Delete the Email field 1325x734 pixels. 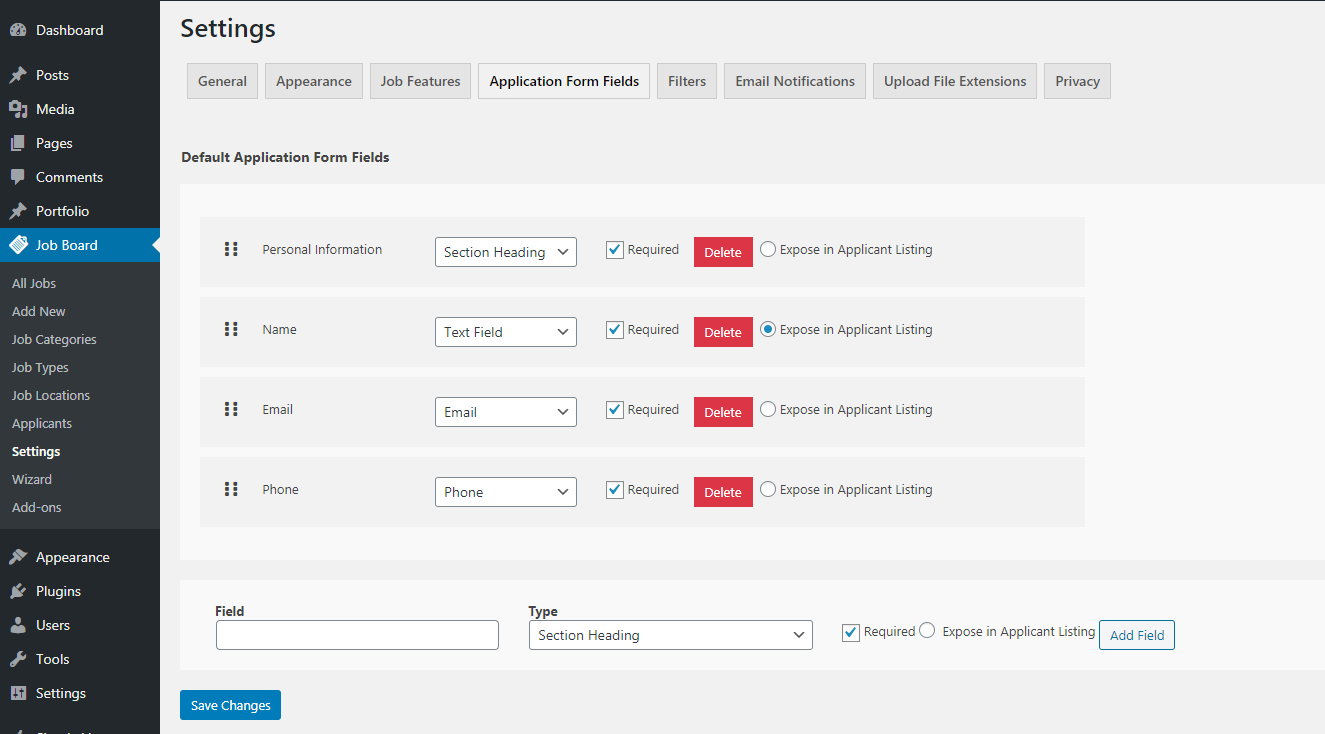pos(723,412)
